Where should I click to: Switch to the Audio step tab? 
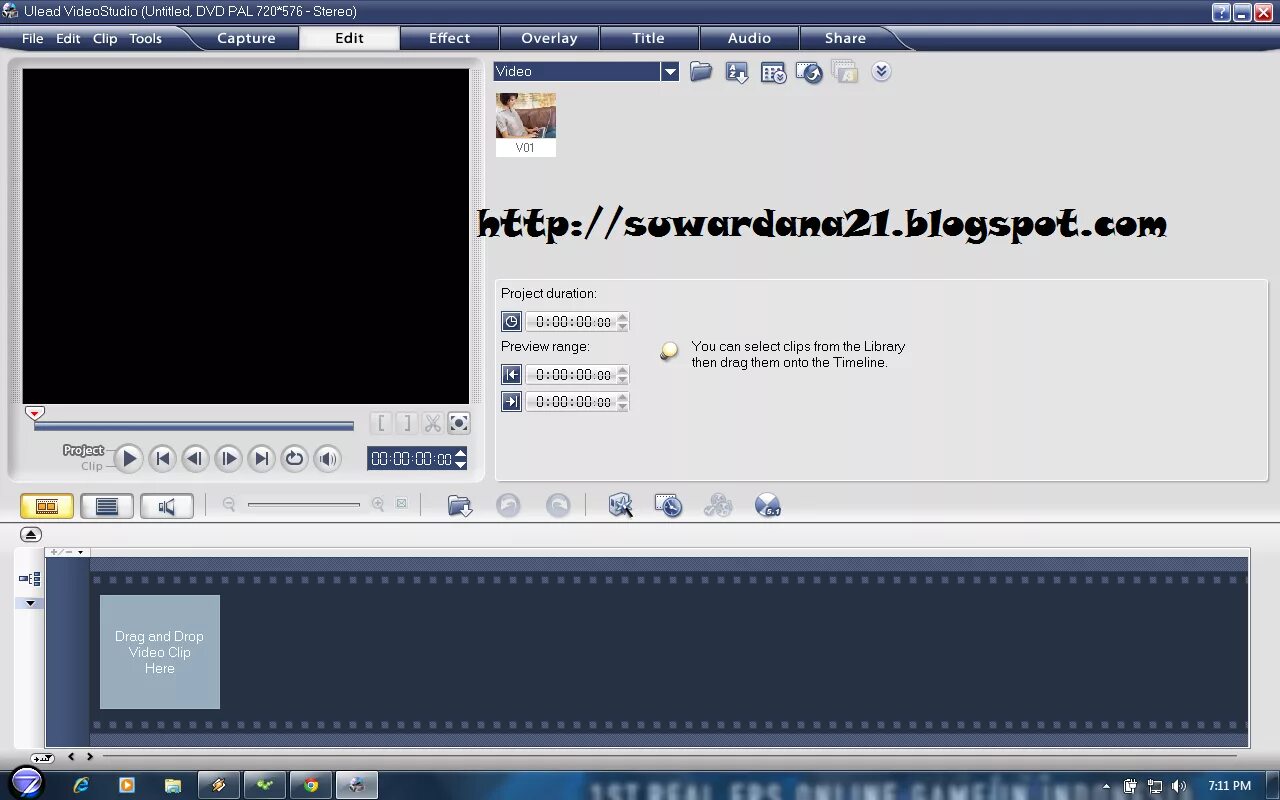(x=749, y=38)
